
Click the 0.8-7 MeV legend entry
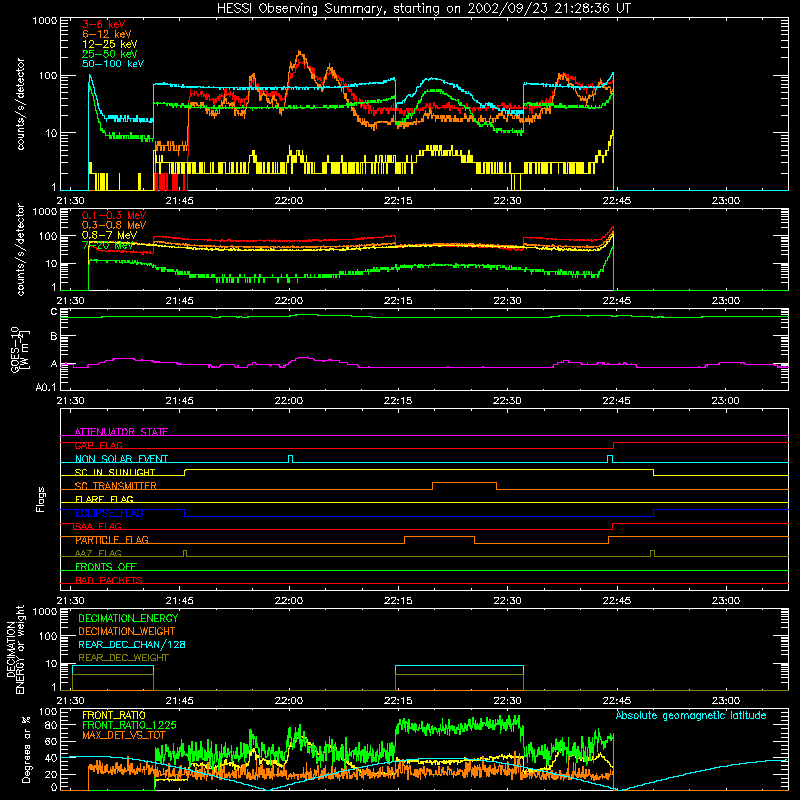coord(110,235)
